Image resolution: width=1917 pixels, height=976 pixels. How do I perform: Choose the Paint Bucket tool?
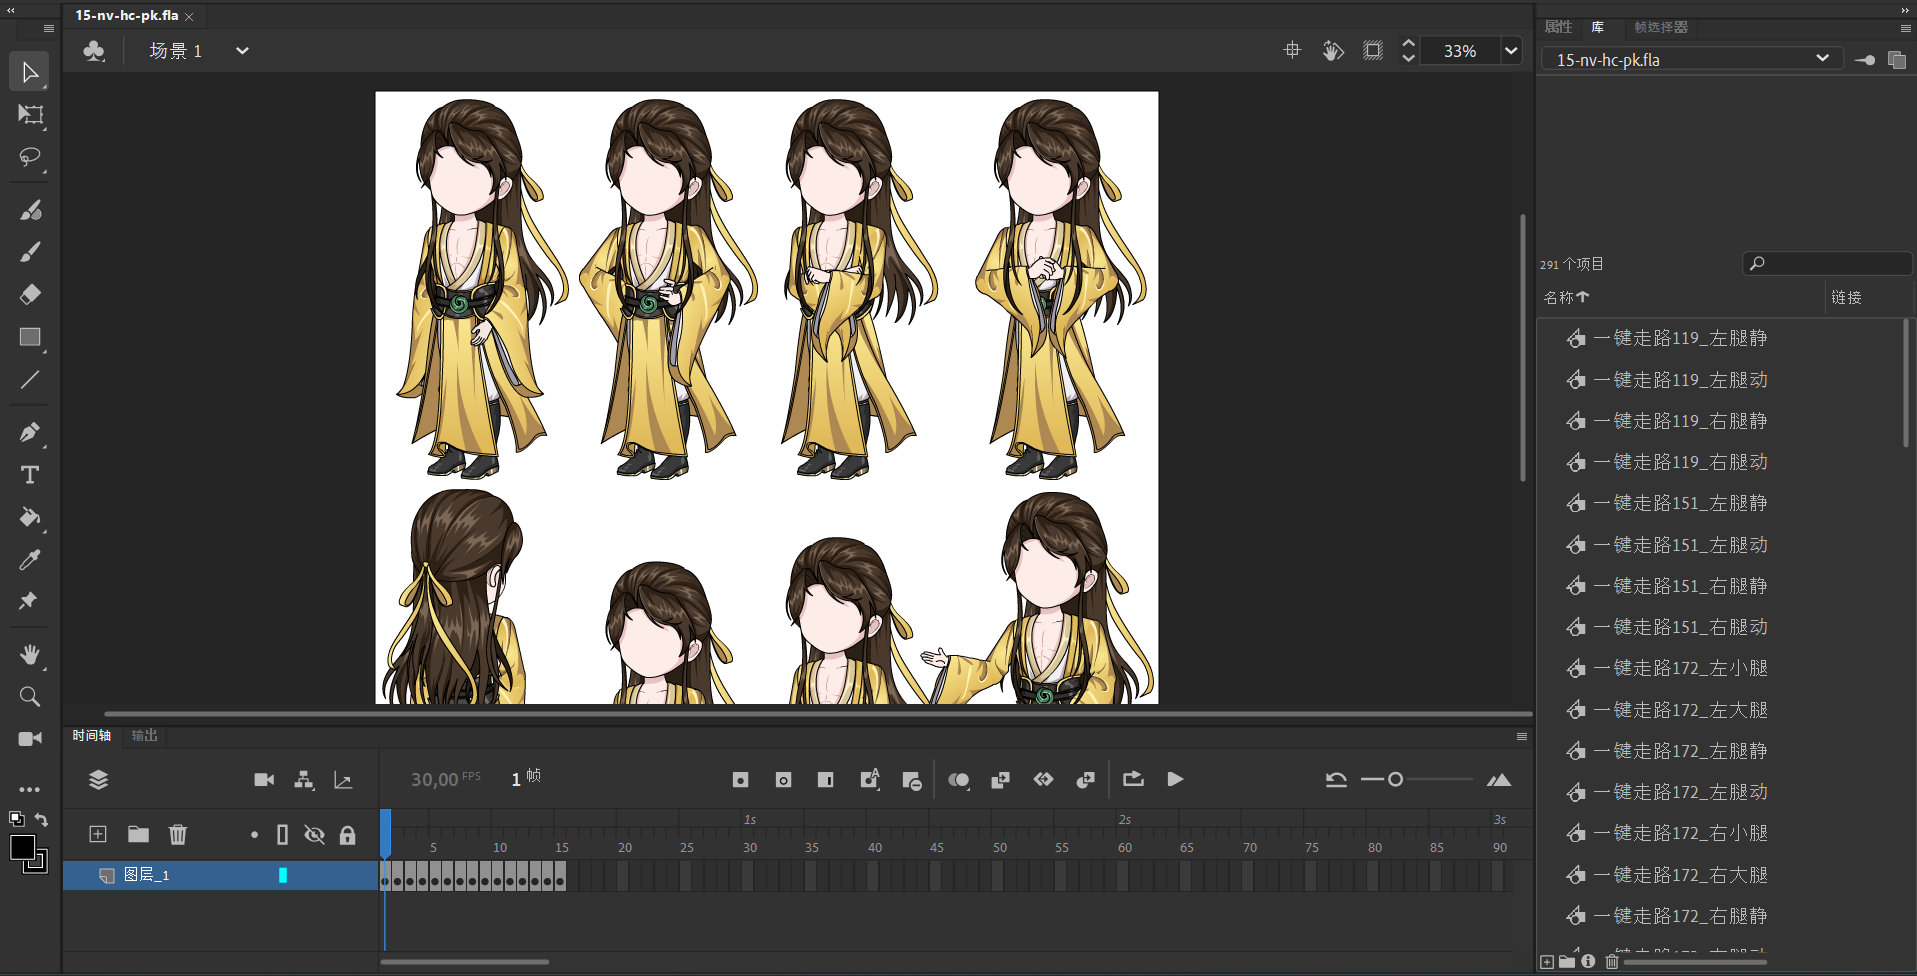30,517
